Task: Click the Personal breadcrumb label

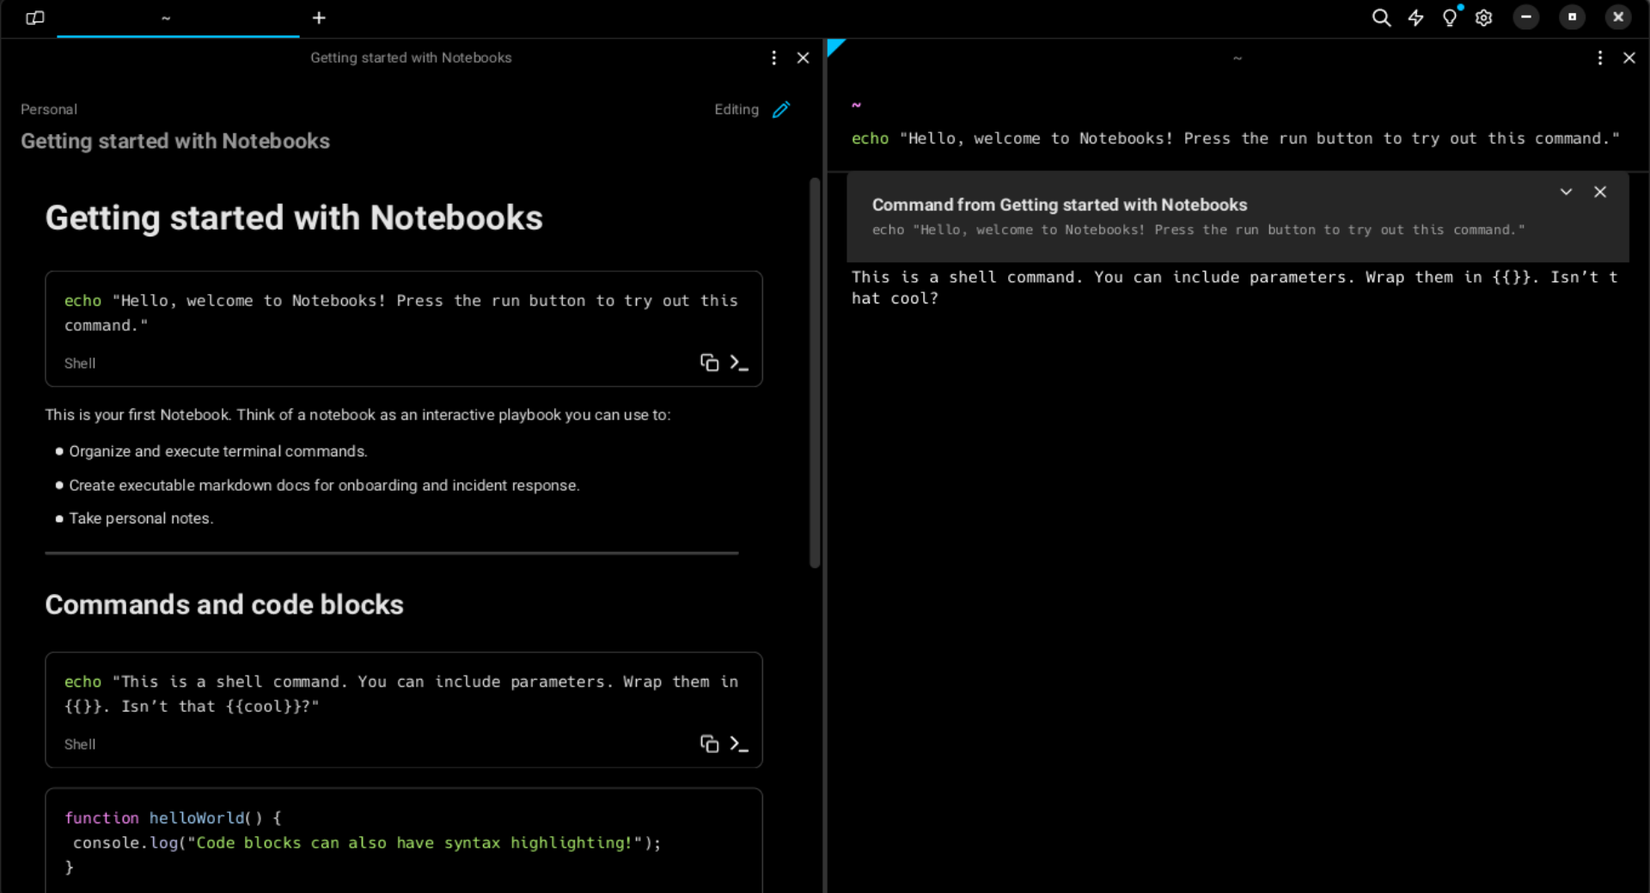Action: [49, 110]
